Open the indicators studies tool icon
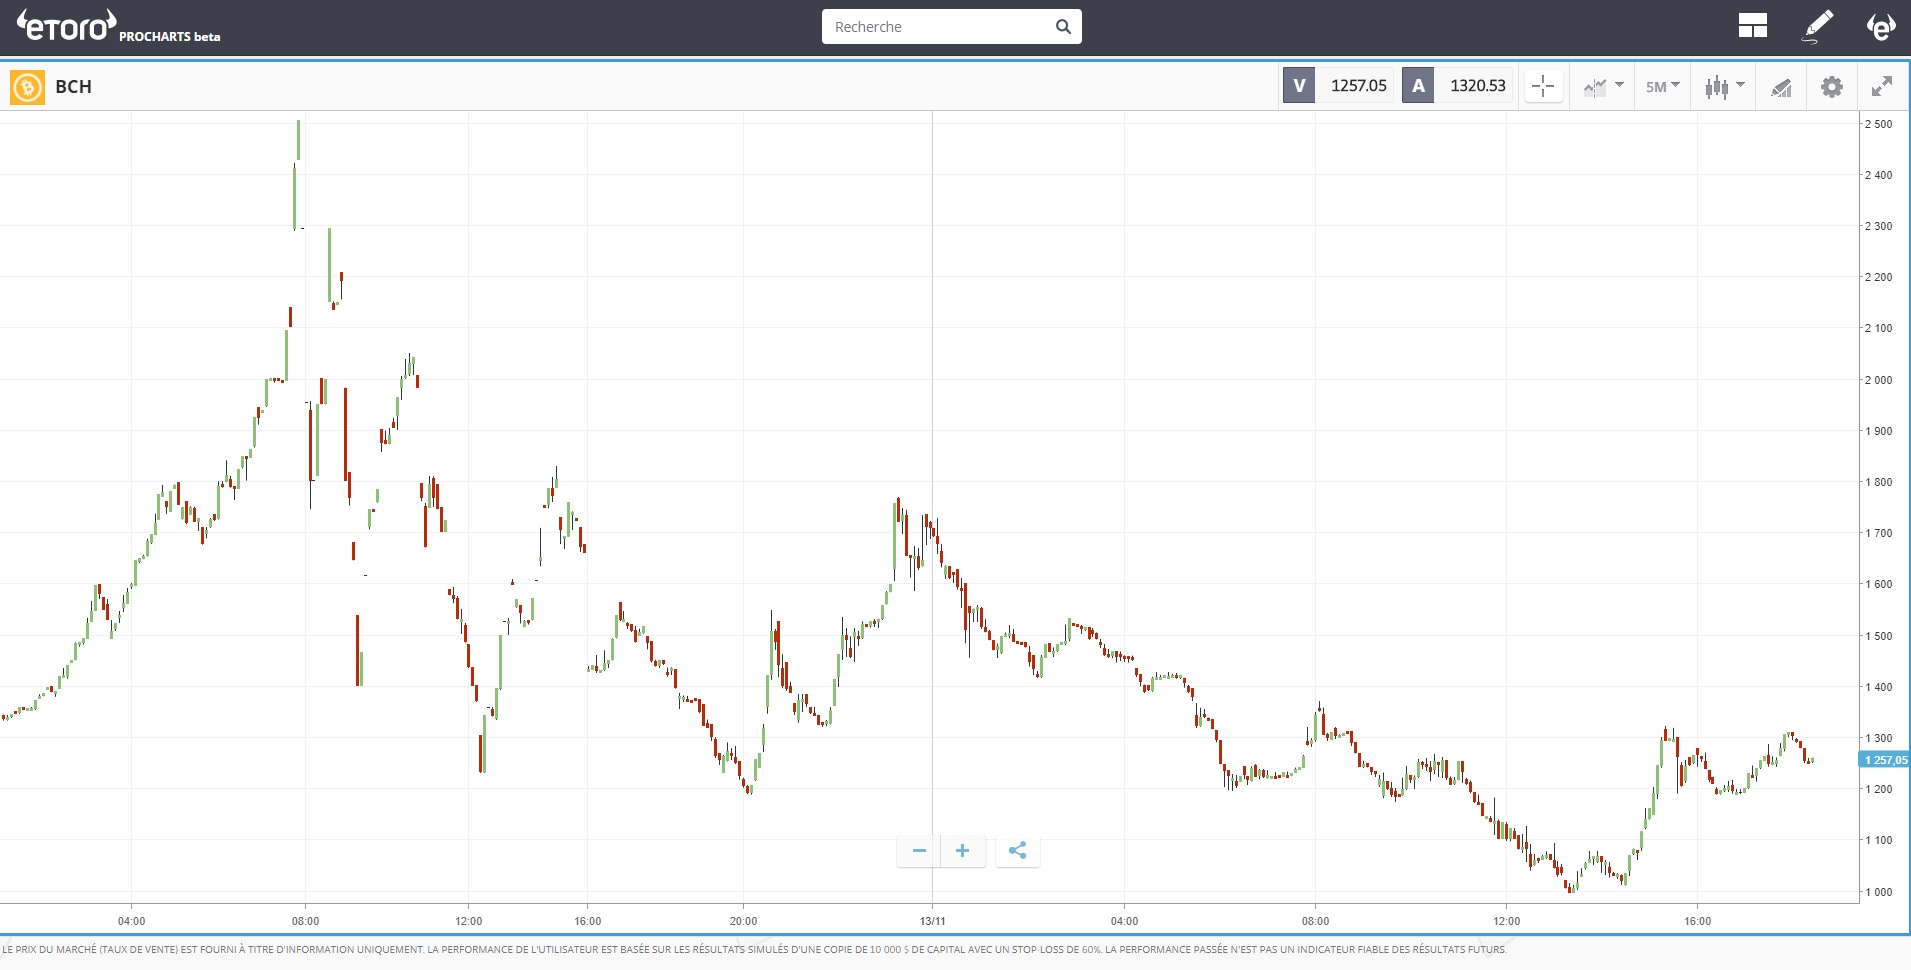Screen dimensions: 1911x970 click(x=1781, y=87)
